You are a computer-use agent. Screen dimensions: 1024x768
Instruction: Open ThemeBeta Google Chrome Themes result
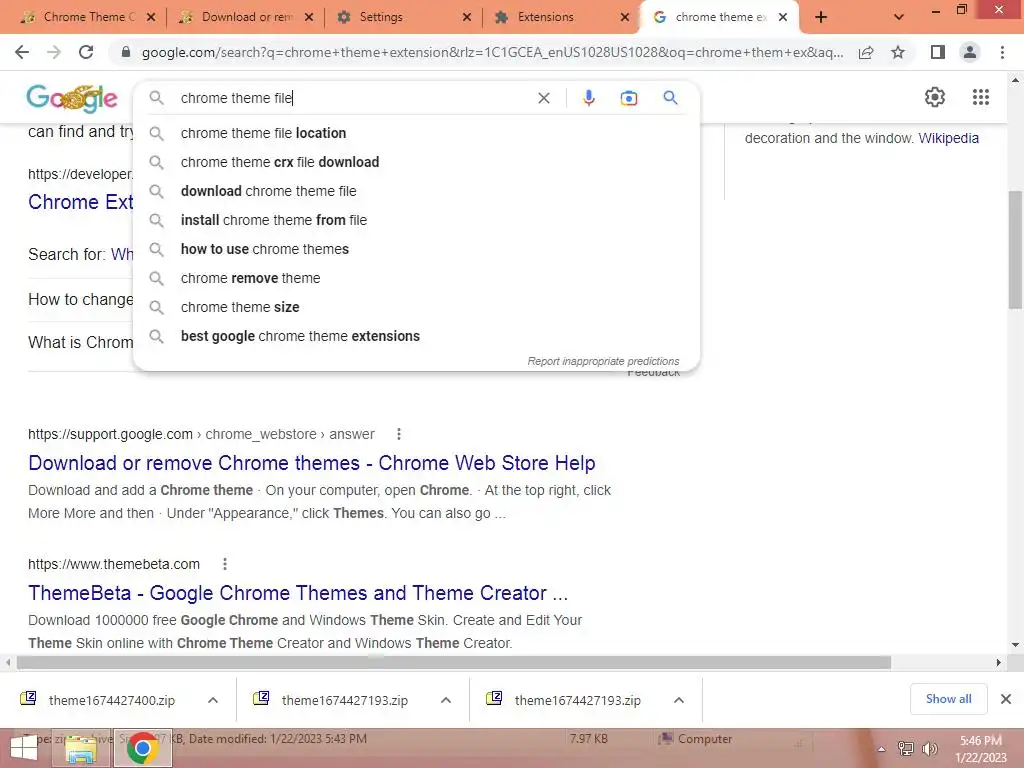tap(298, 593)
